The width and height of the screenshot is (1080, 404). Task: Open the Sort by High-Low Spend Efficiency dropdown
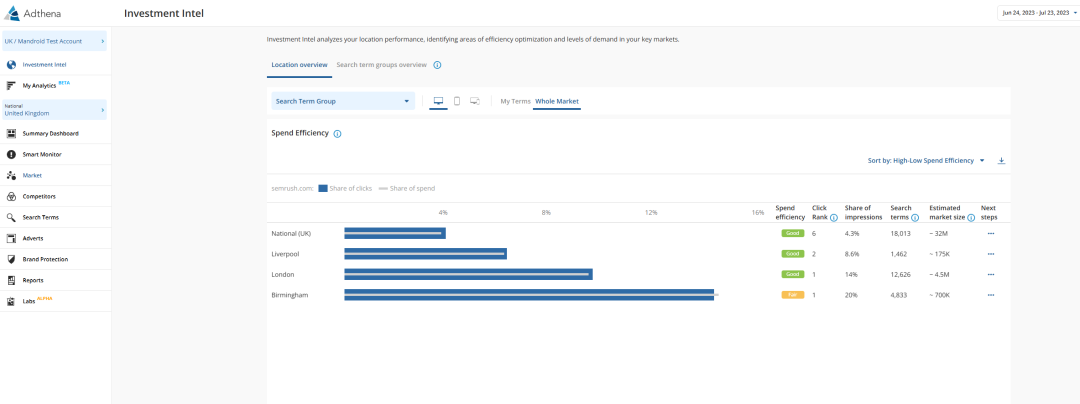[x=926, y=160]
